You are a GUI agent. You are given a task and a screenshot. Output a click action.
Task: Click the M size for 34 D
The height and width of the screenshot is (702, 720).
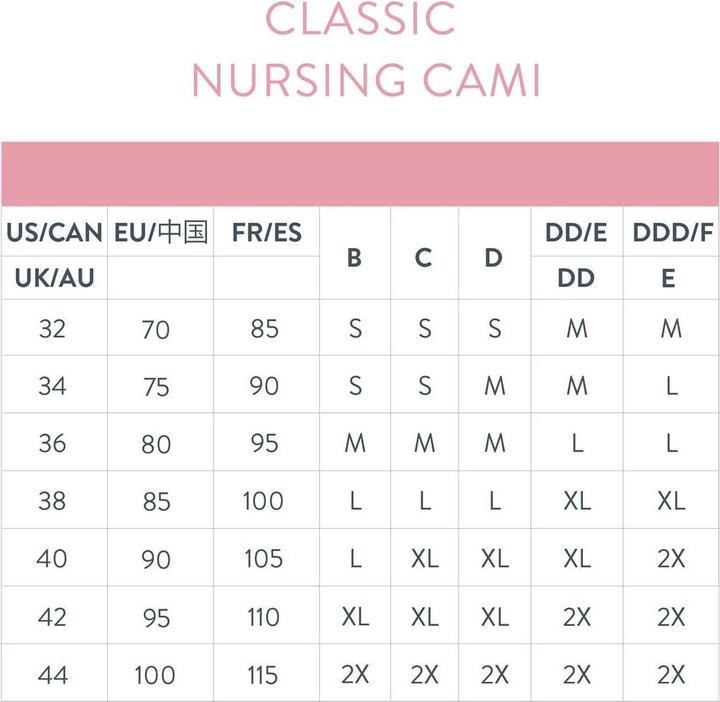(495, 386)
